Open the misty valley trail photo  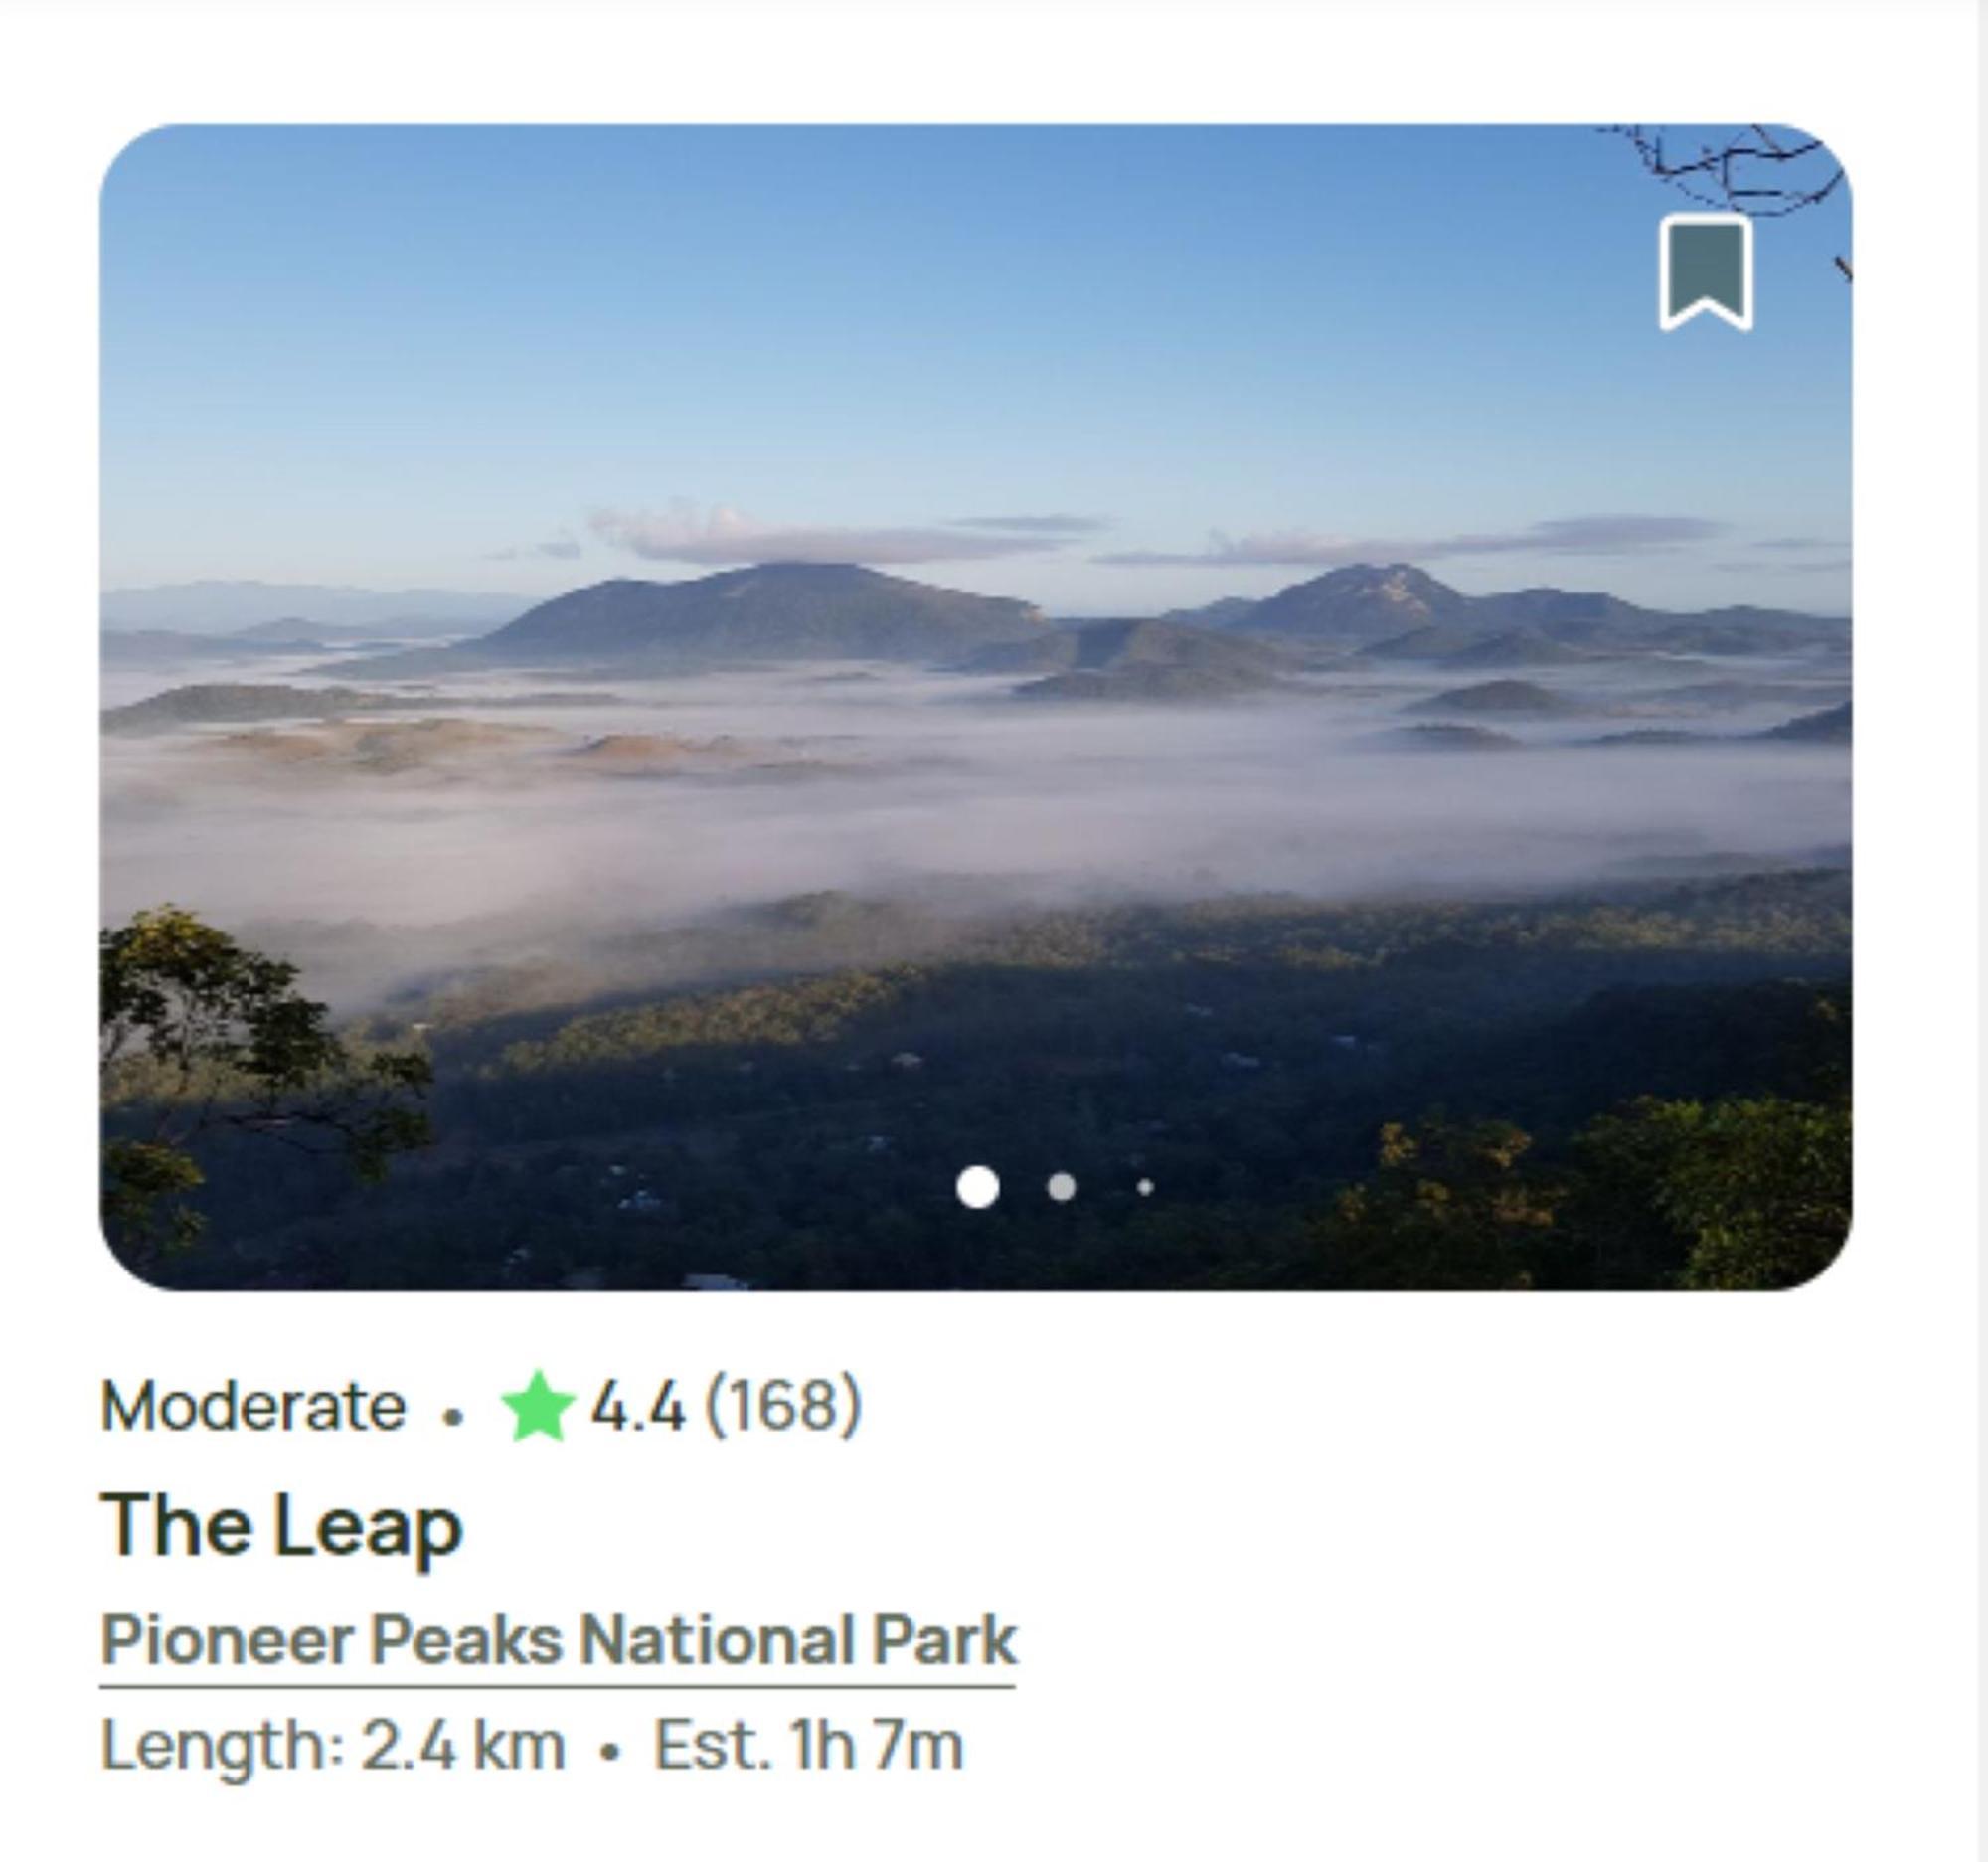(x=975, y=707)
